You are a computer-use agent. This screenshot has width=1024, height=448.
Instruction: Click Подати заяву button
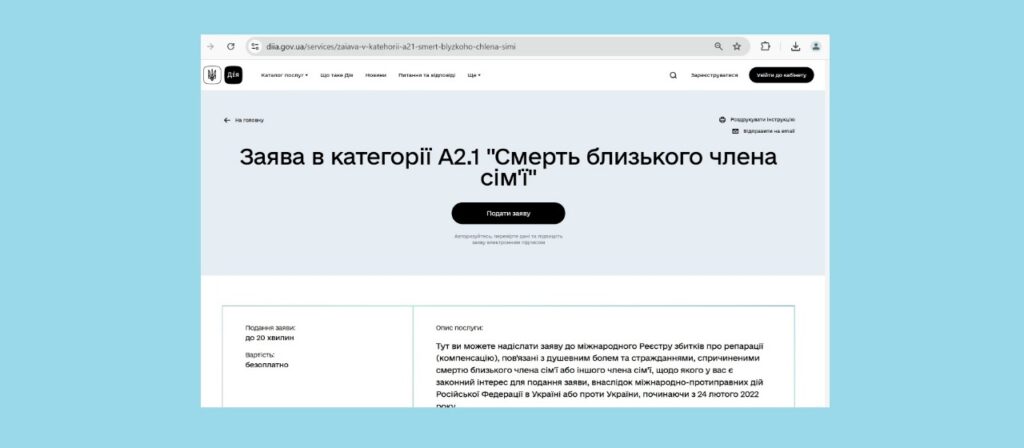508,214
